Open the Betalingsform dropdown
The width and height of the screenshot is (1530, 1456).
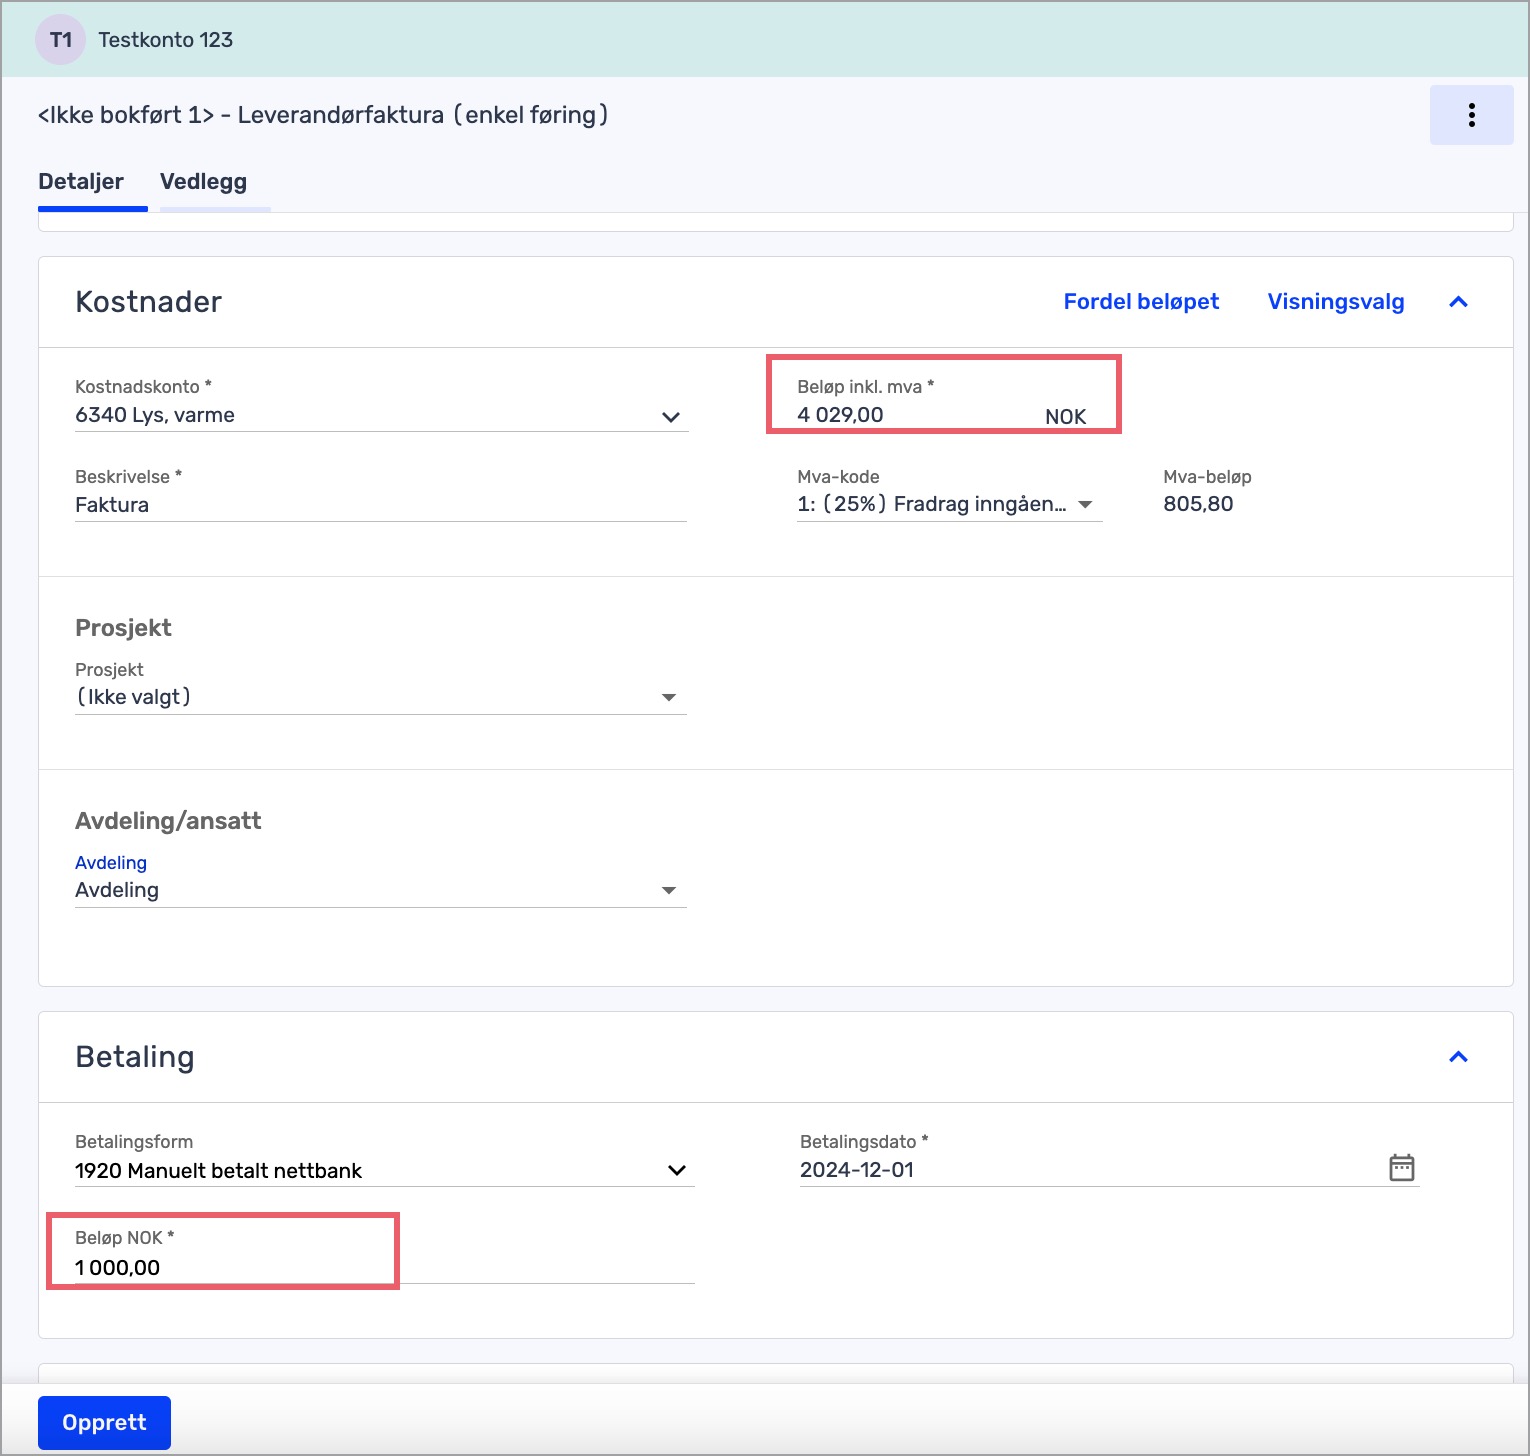pos(384,1171)
